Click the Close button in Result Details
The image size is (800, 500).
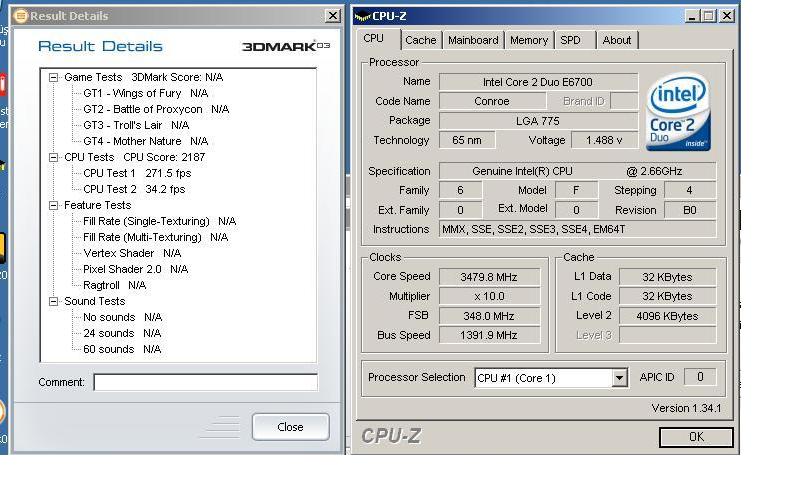click(291, 427)
